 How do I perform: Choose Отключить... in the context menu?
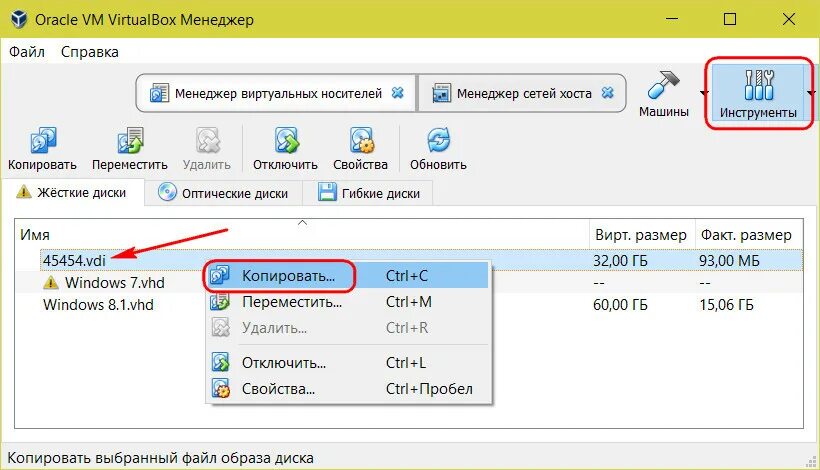348,362
